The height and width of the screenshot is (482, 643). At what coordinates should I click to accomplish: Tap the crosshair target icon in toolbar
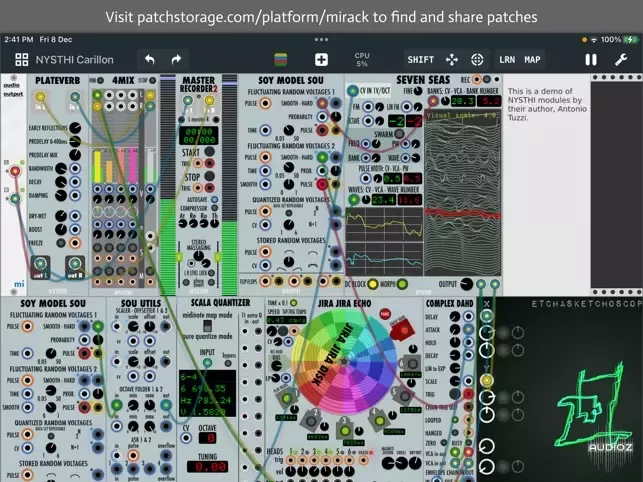click(x=477, y=59)
